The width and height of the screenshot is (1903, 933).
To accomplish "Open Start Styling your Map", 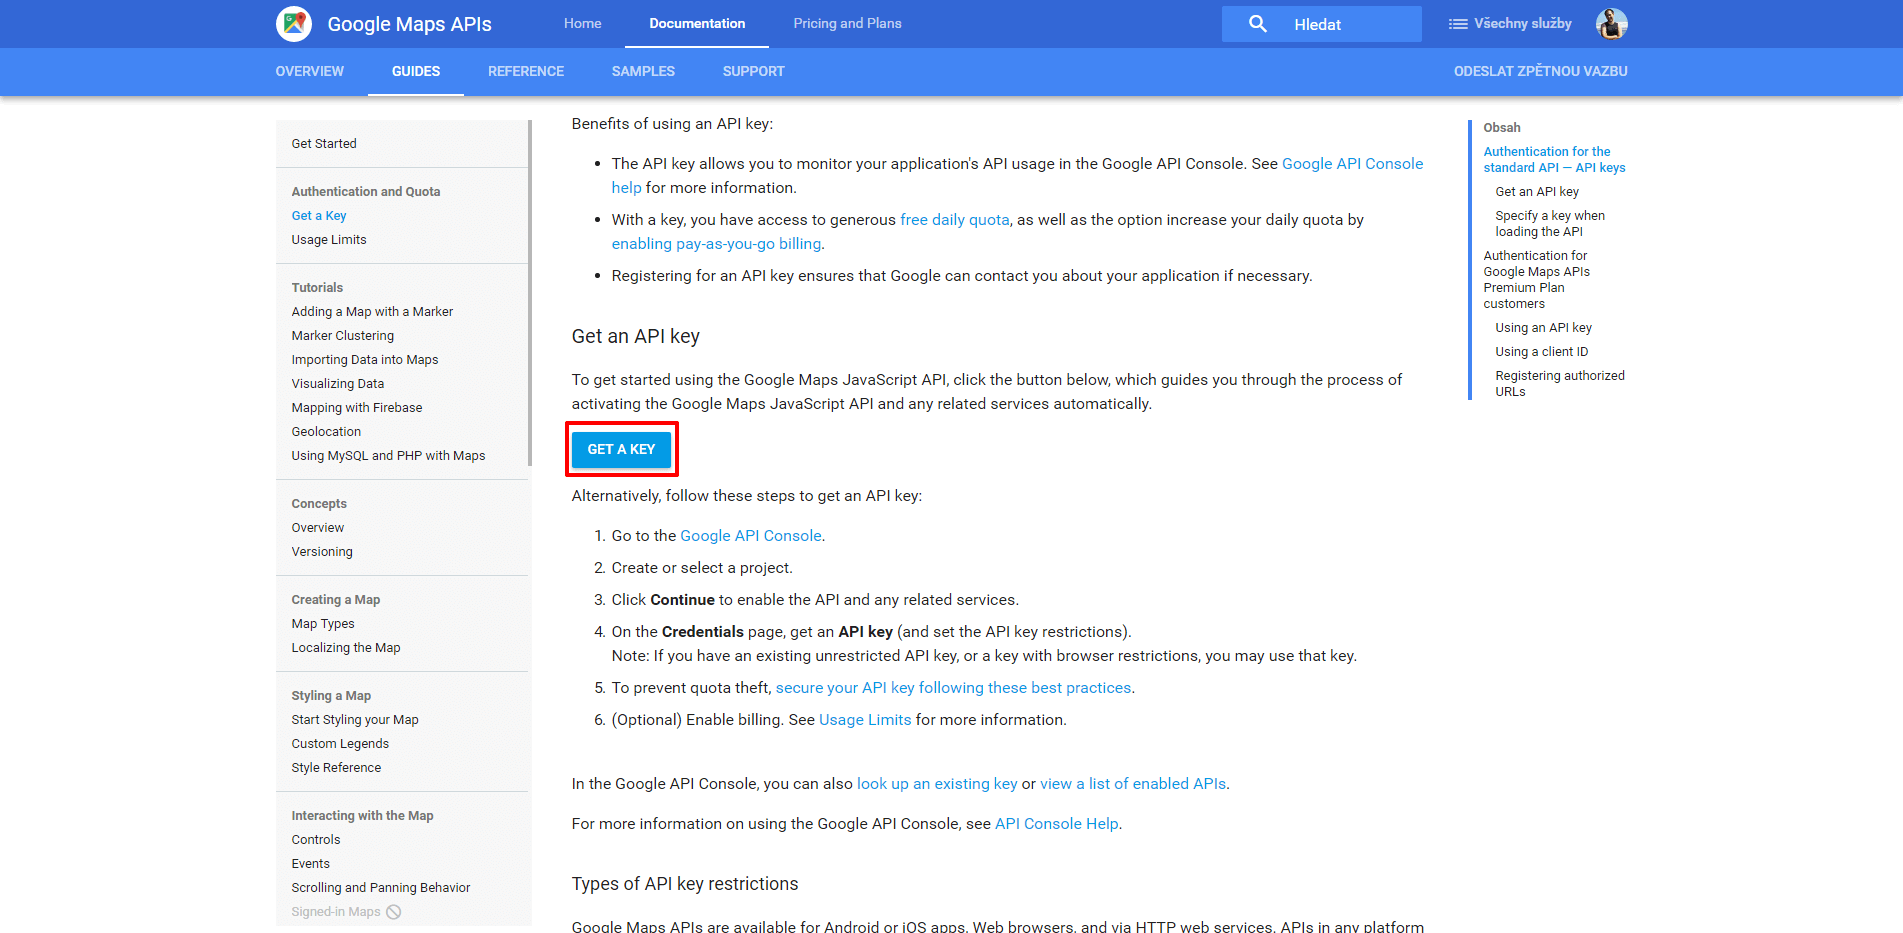I will 355,720.
